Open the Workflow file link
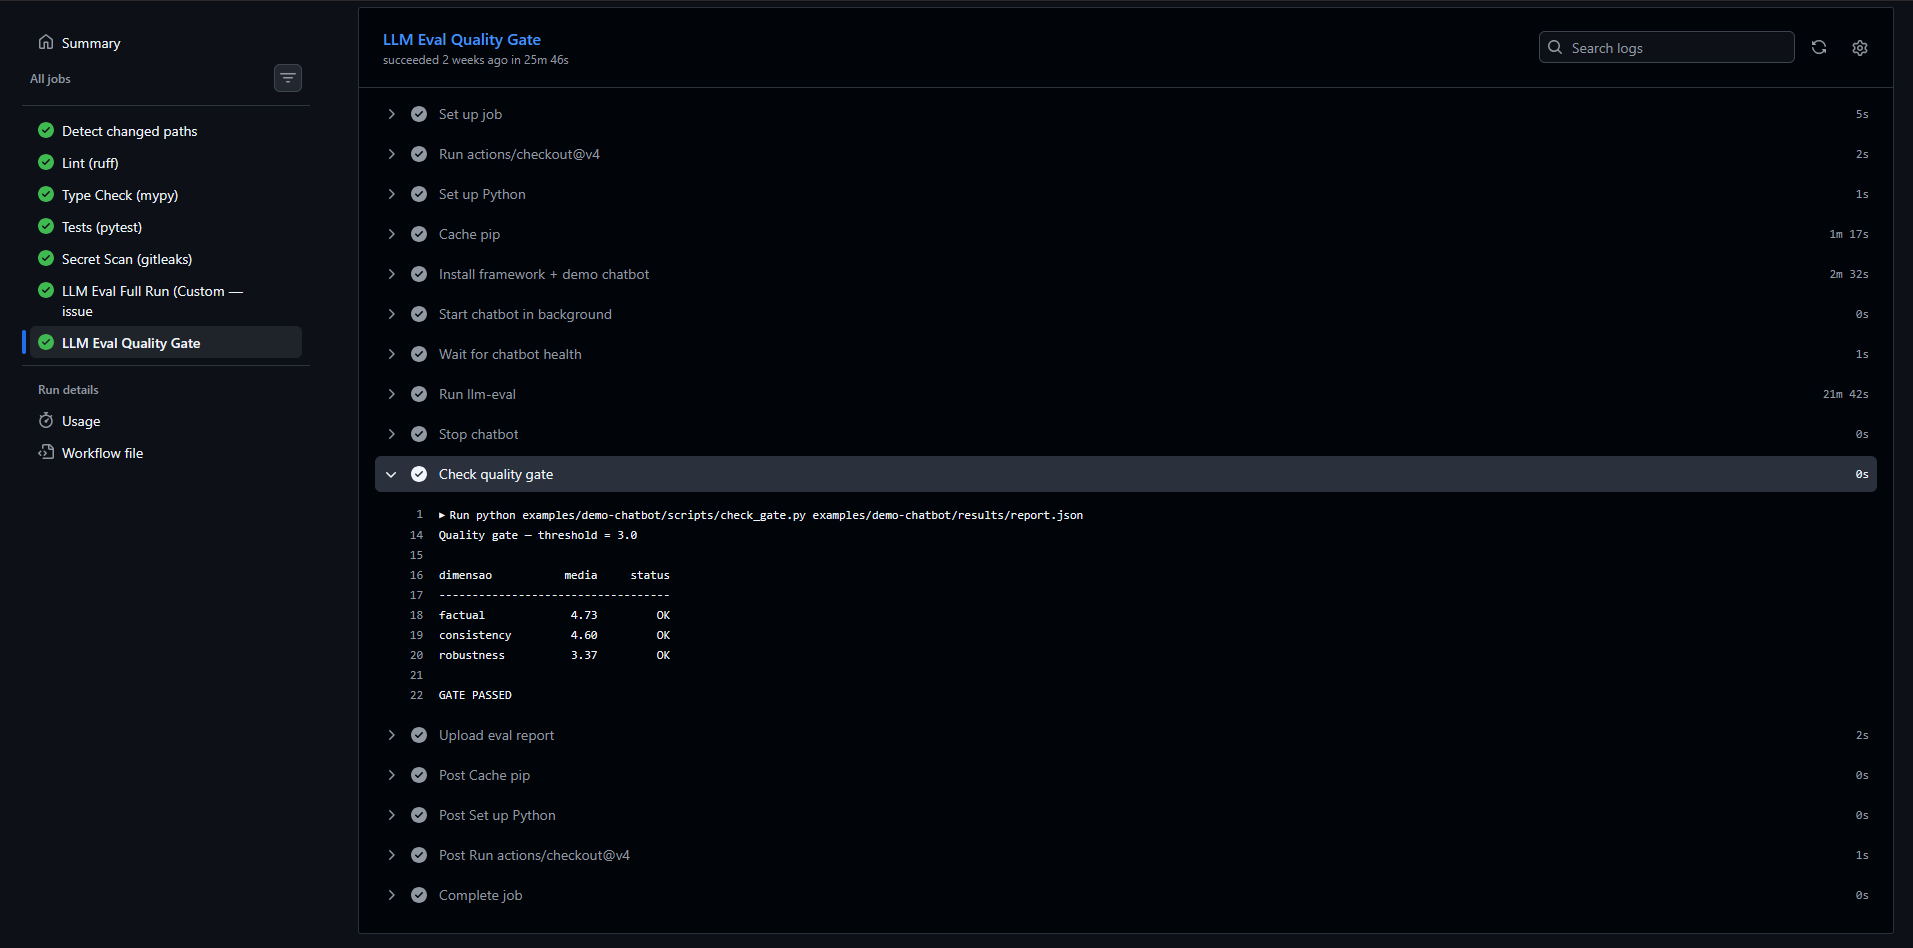1913x948 pixels. click(x=102, y=453)
